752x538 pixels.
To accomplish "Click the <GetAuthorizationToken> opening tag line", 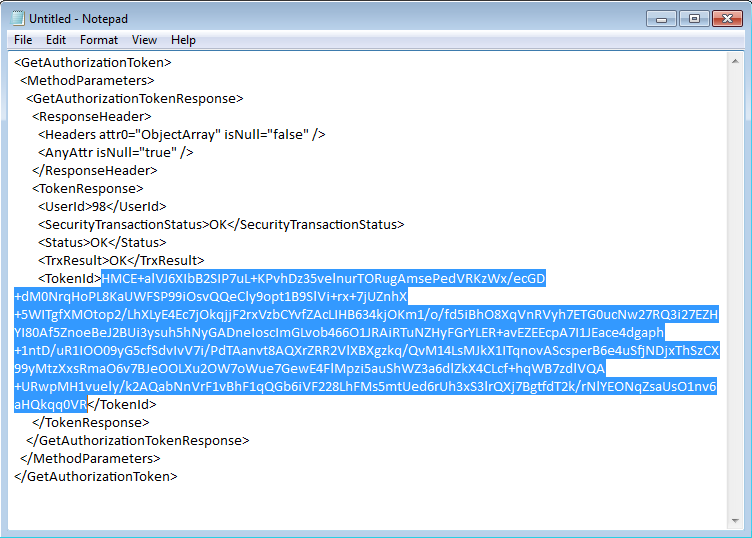I will (x=93, y=63).
